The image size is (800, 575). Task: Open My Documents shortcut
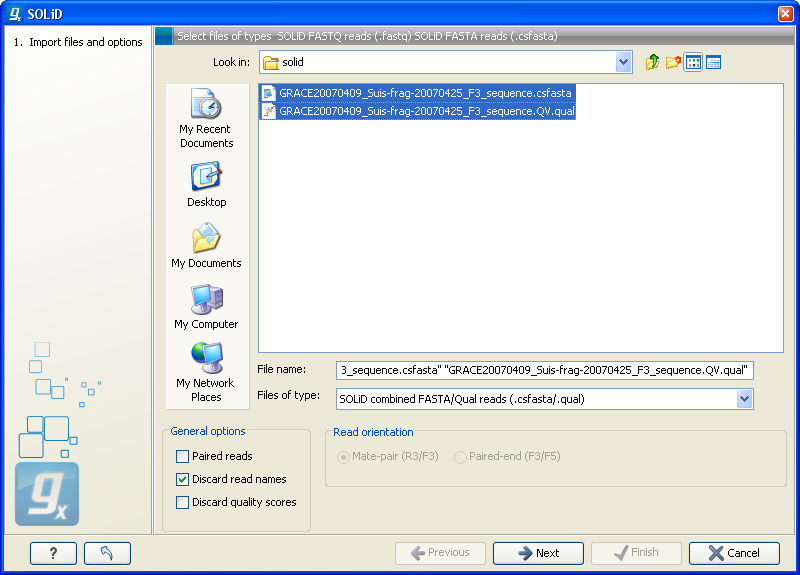[x=206, y=246]
